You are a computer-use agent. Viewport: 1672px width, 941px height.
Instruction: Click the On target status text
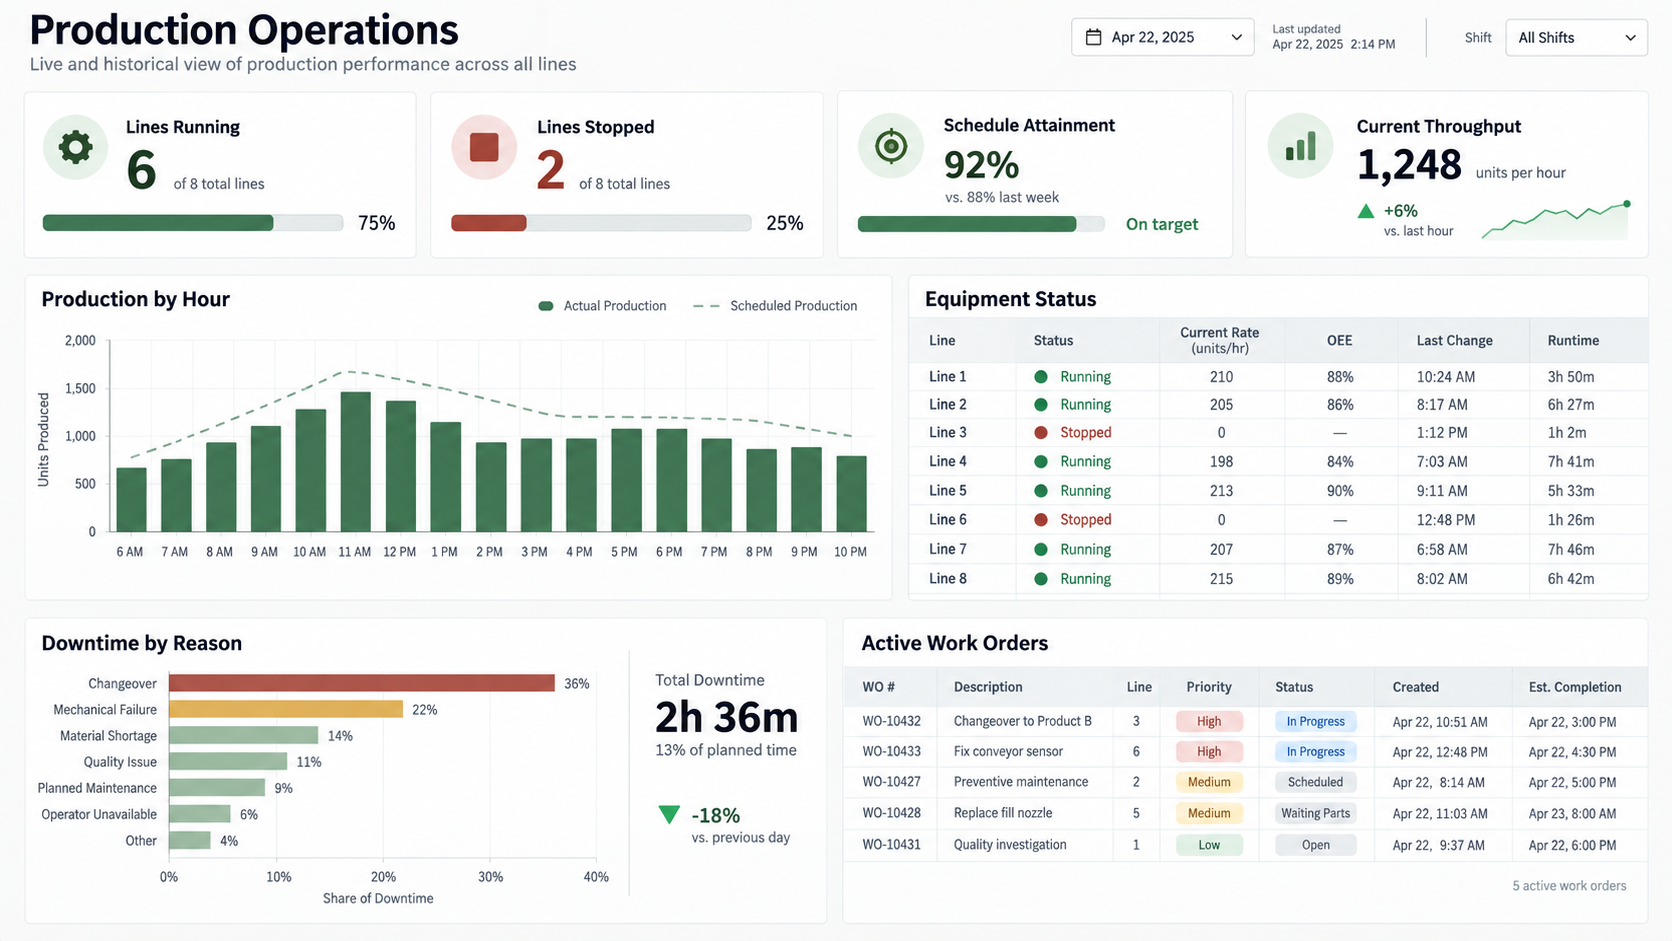coord(1161,224)
